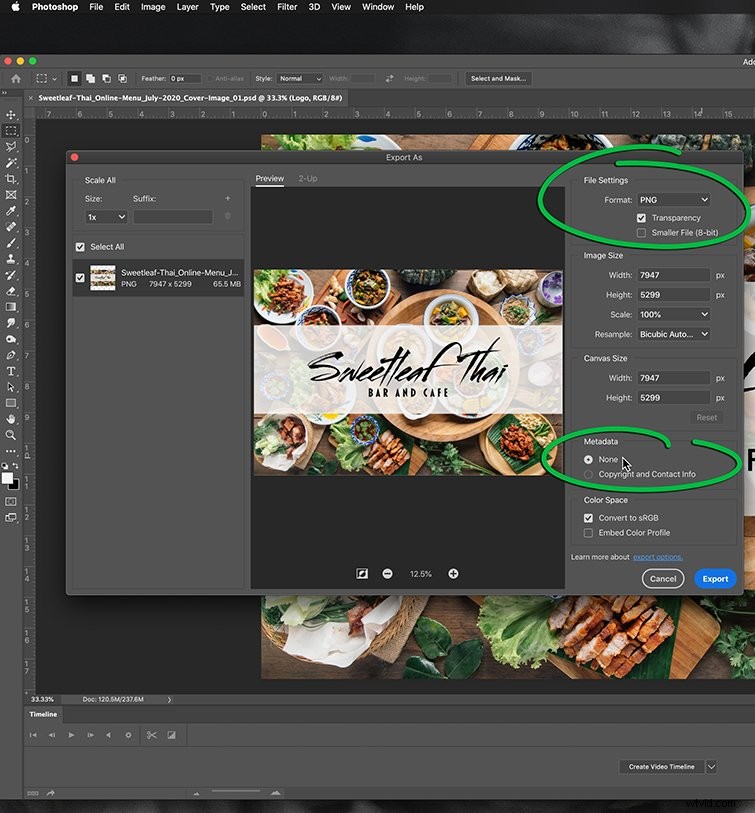This screenshot has height=813, width=755.
Task: Select the History Brush tool
Action: tap(10, 275)
